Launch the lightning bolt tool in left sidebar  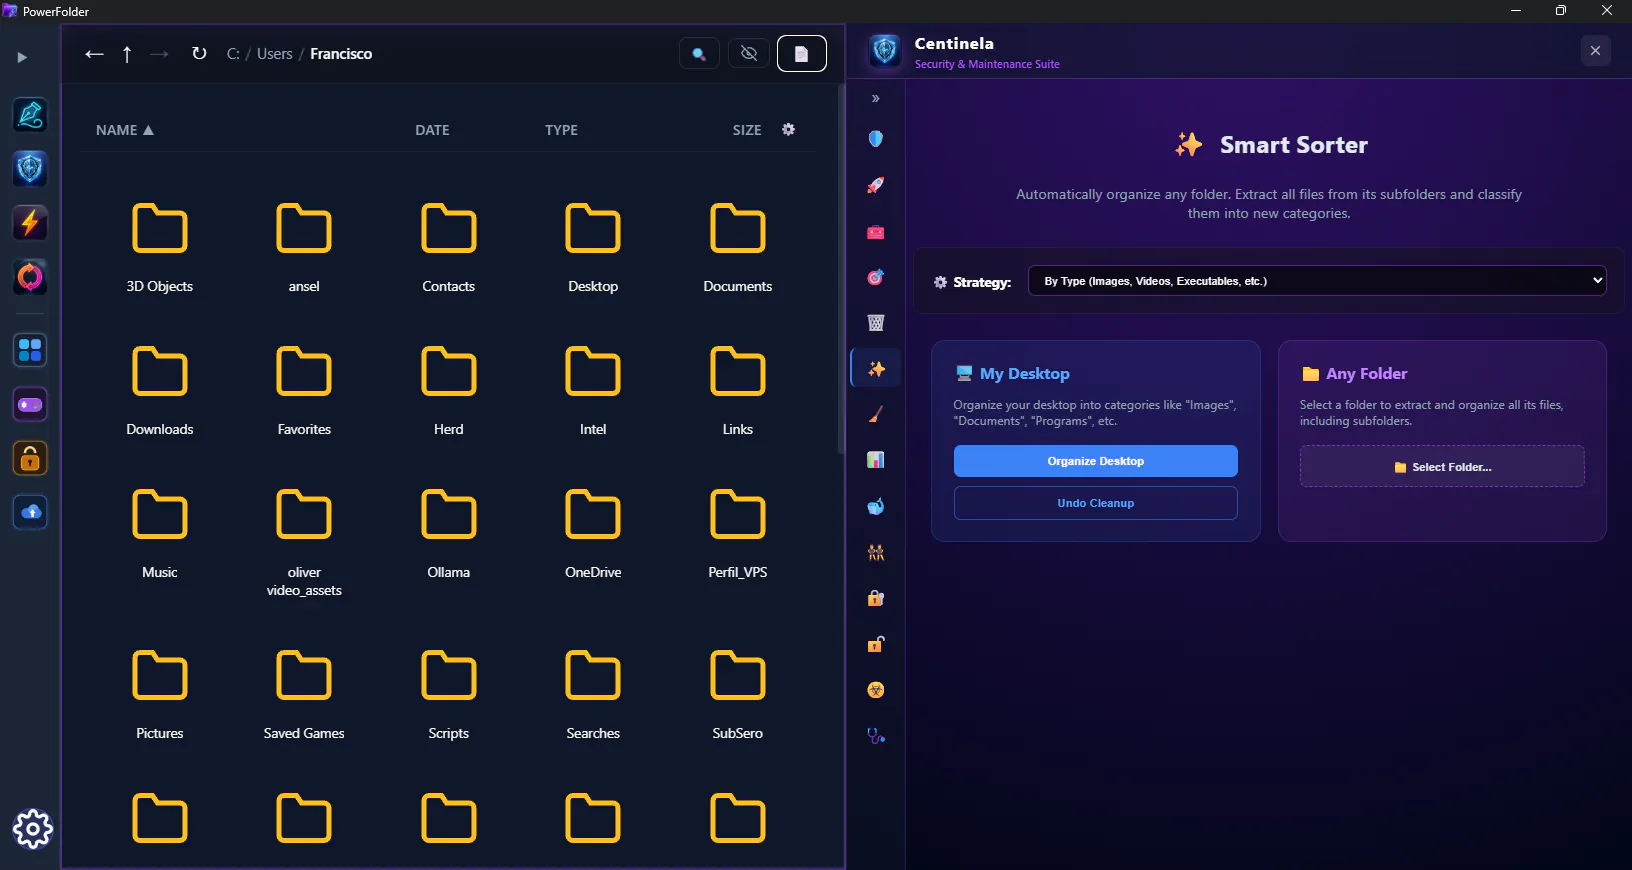(30, 223)
